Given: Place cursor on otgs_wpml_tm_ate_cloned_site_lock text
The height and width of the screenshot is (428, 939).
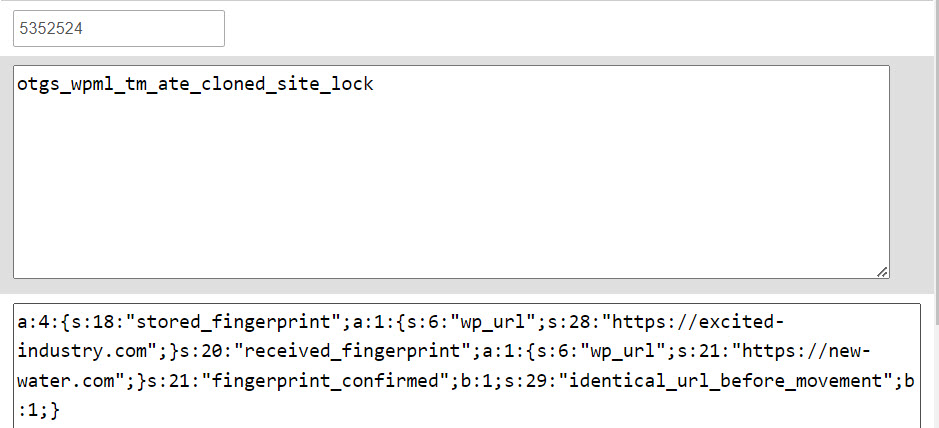Looking at the screenshot, I should pyautogui.click(x=195, y=84).
